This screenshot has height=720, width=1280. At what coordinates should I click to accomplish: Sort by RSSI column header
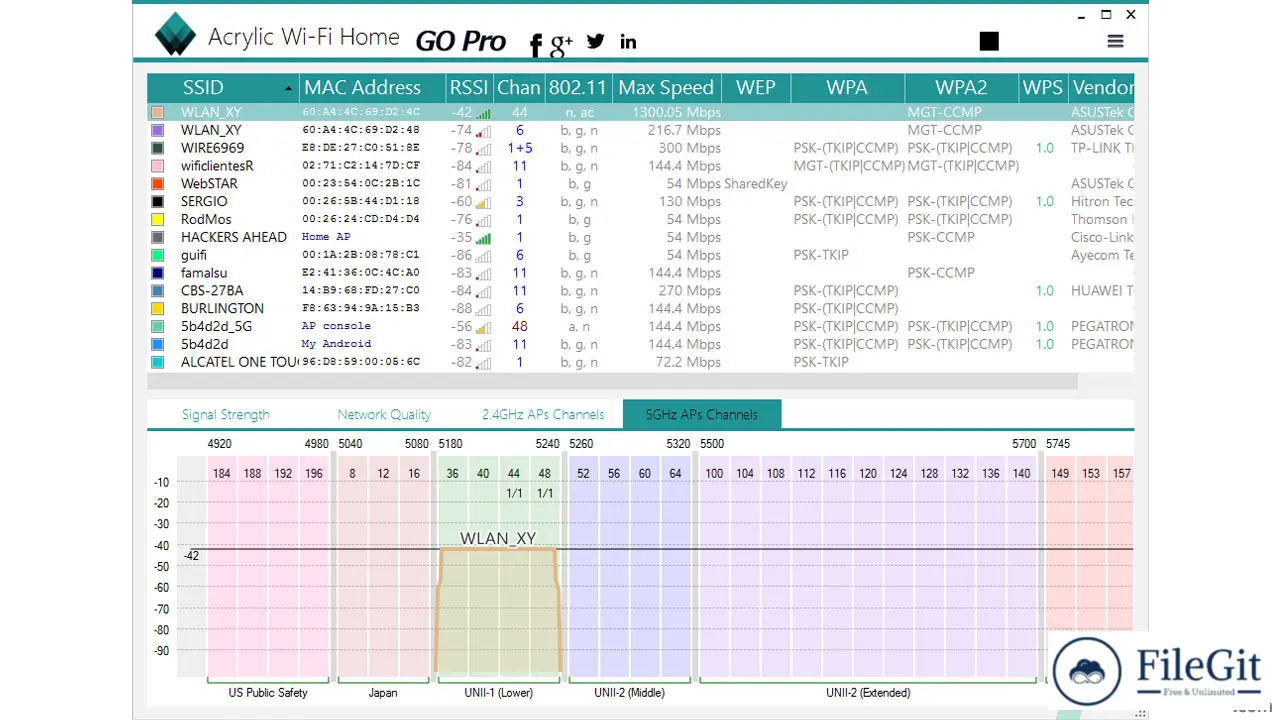(469, 87)
